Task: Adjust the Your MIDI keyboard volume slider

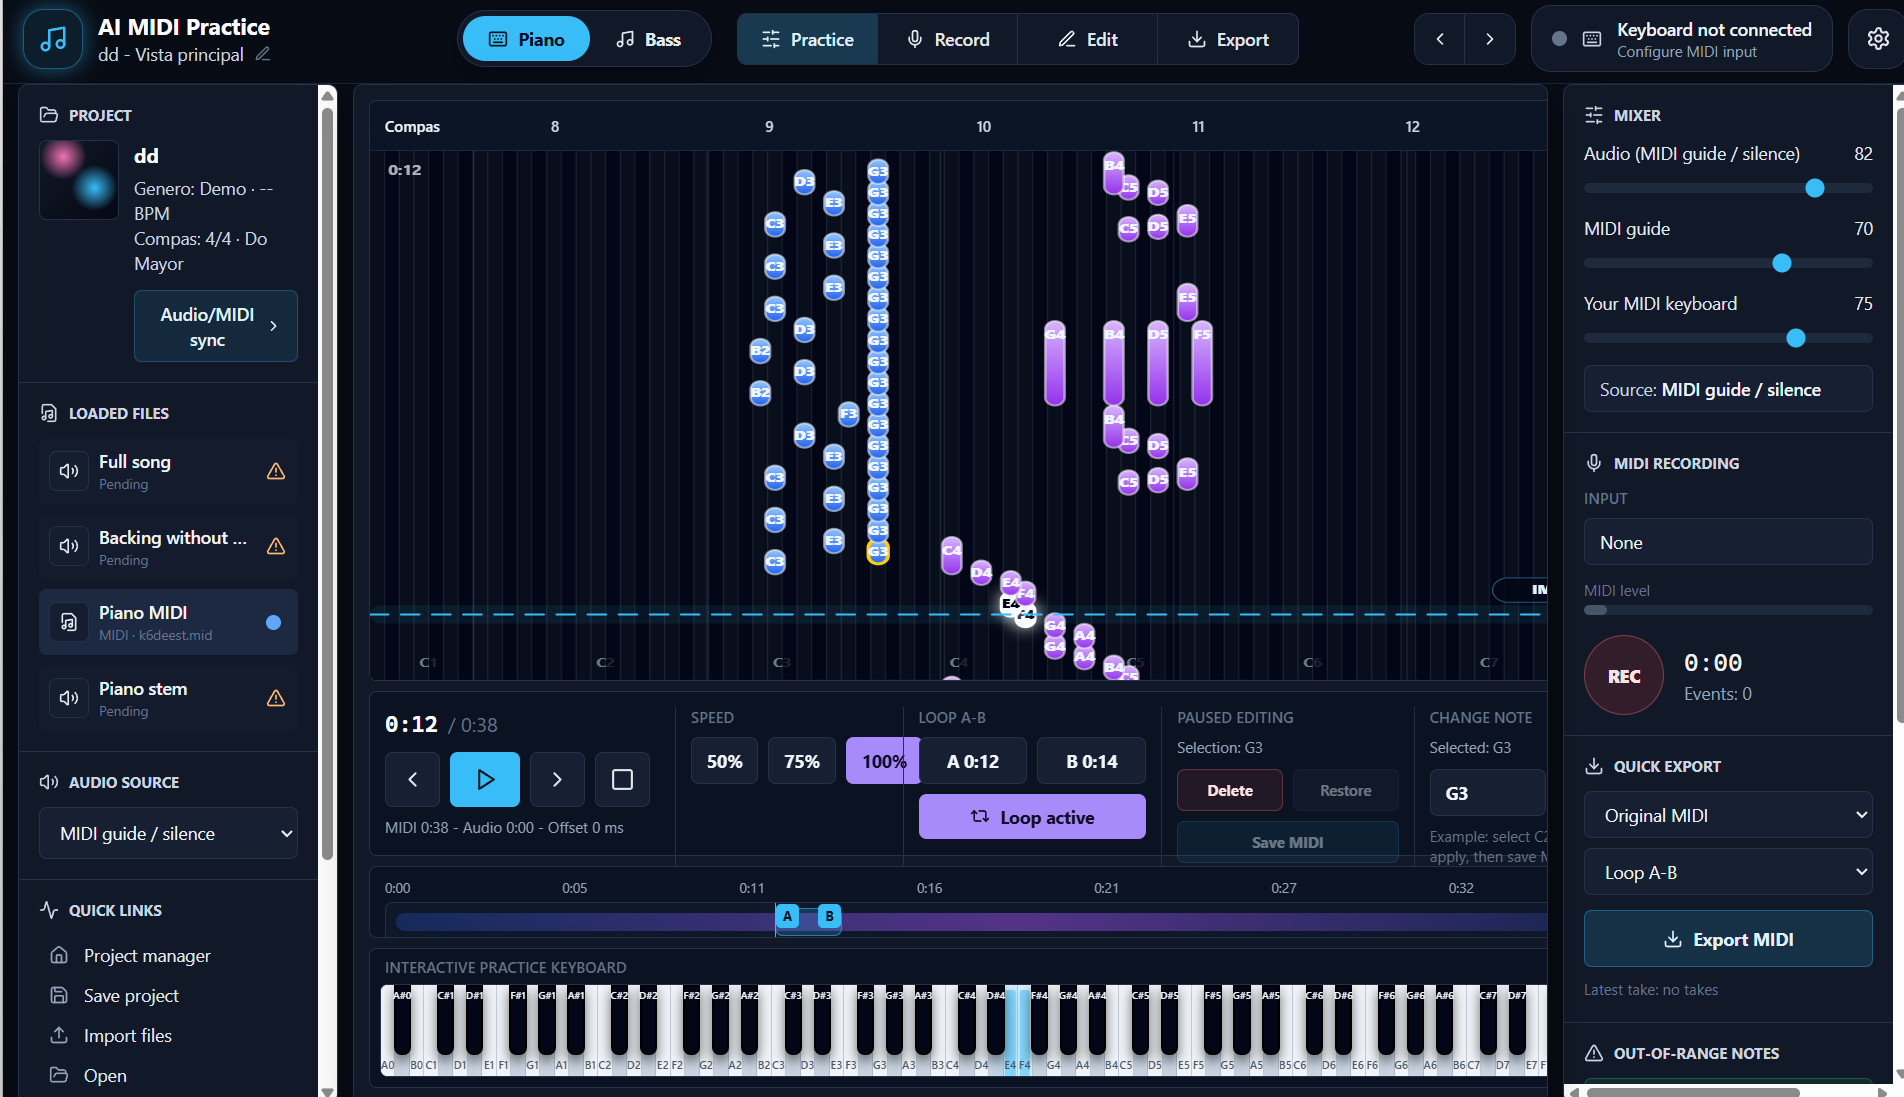Action: [1728, 338]
